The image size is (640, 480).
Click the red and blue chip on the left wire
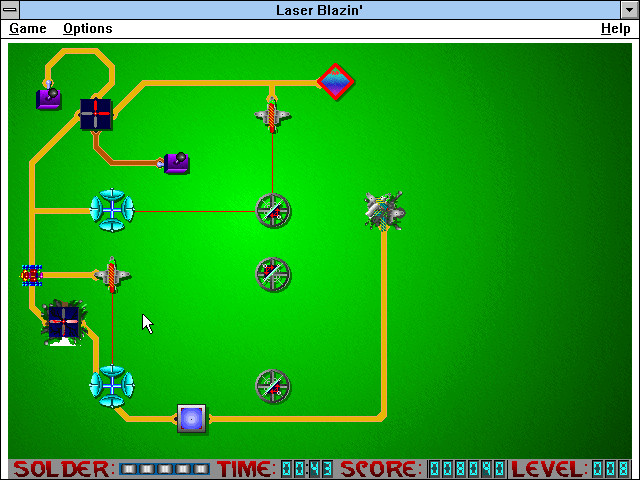click(x=32, y=276)
